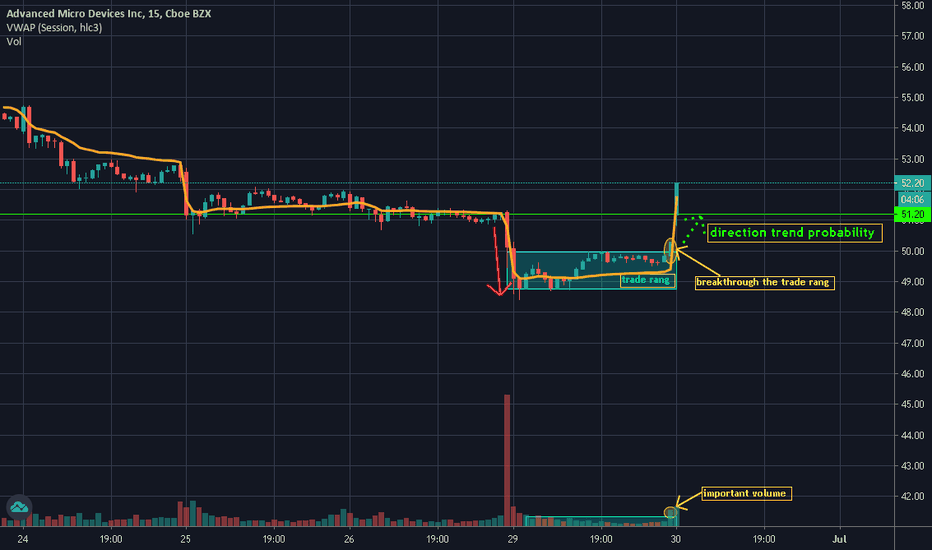Screen dimensions: 932x550
Task: Click the 42.00 price axis label
Action: tap(912, 496)
